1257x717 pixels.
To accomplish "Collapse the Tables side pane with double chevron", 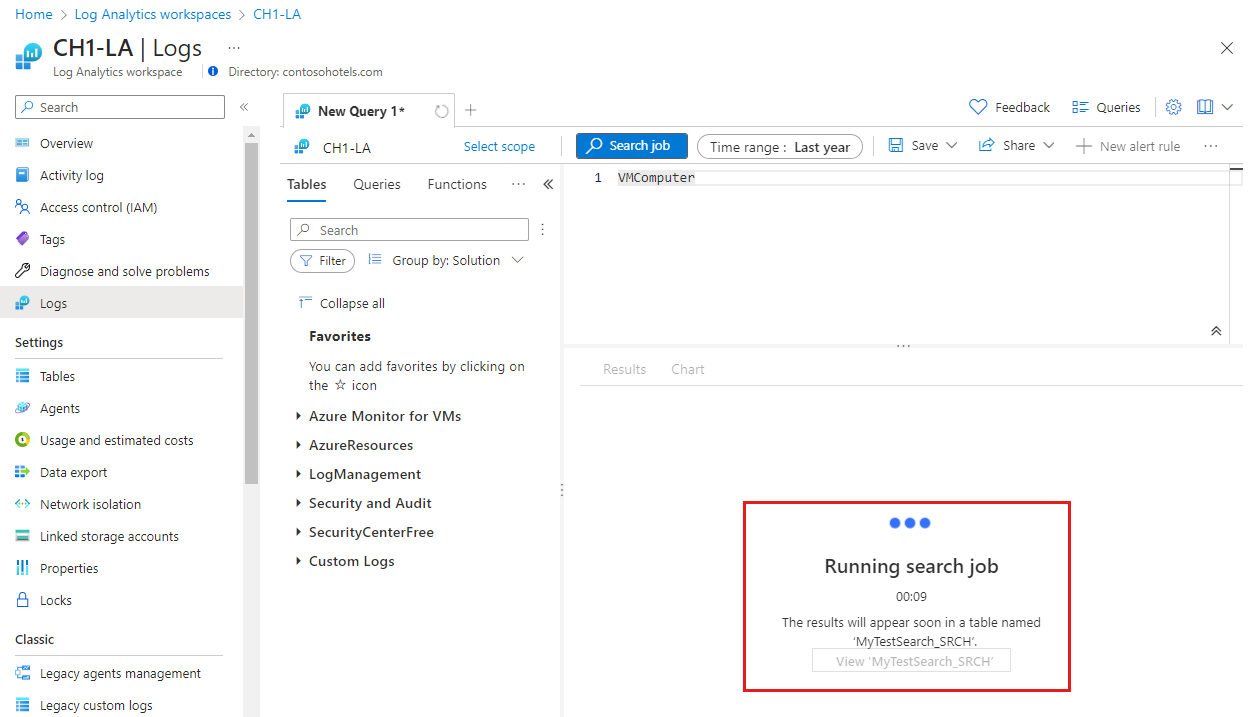I will point(548,184).
